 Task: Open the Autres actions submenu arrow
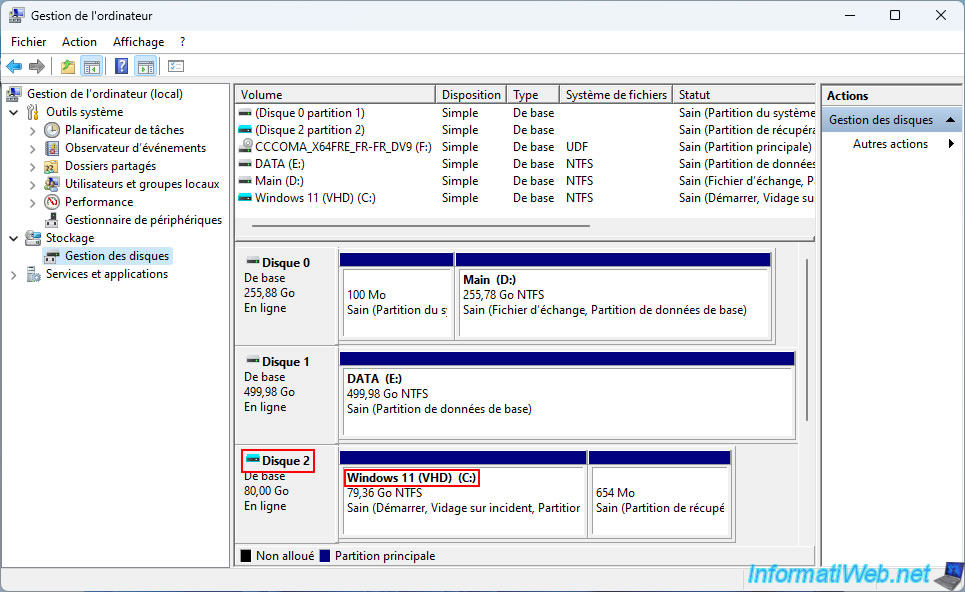[x=951, y=144]
